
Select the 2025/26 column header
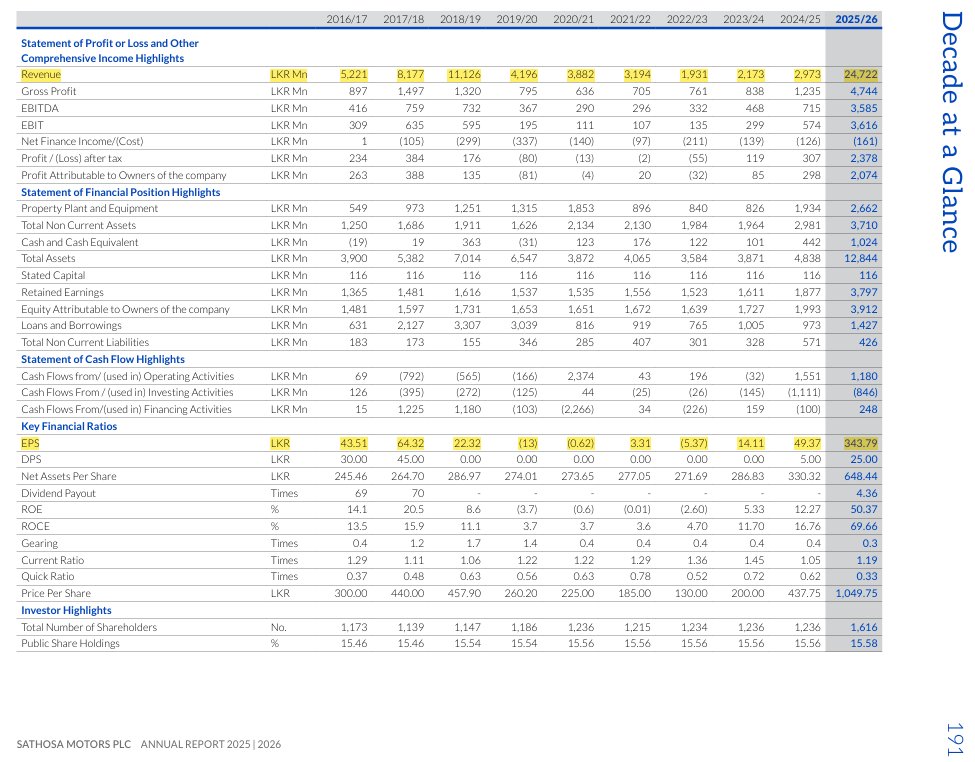[856, 19]
